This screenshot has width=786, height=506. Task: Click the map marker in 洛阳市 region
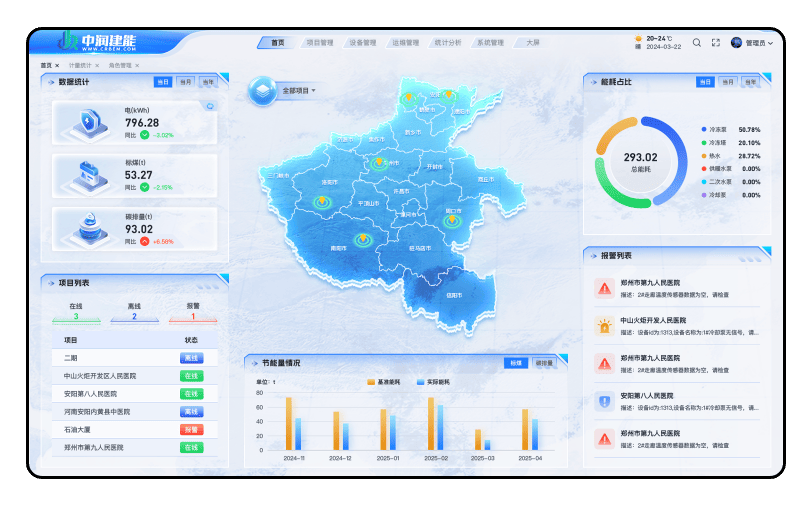322,202
